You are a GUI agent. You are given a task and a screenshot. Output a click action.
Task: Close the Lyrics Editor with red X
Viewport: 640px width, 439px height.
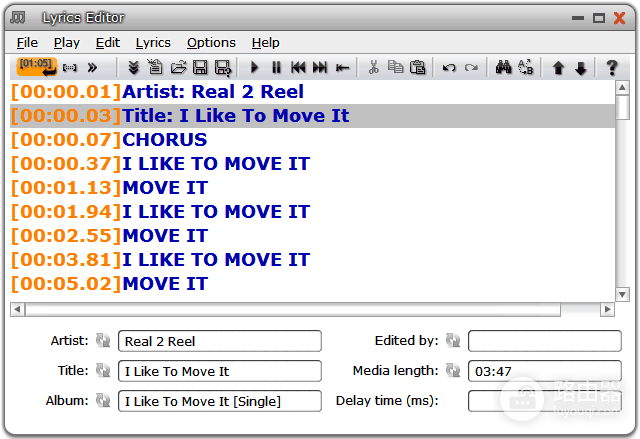(x=620, y=18)
